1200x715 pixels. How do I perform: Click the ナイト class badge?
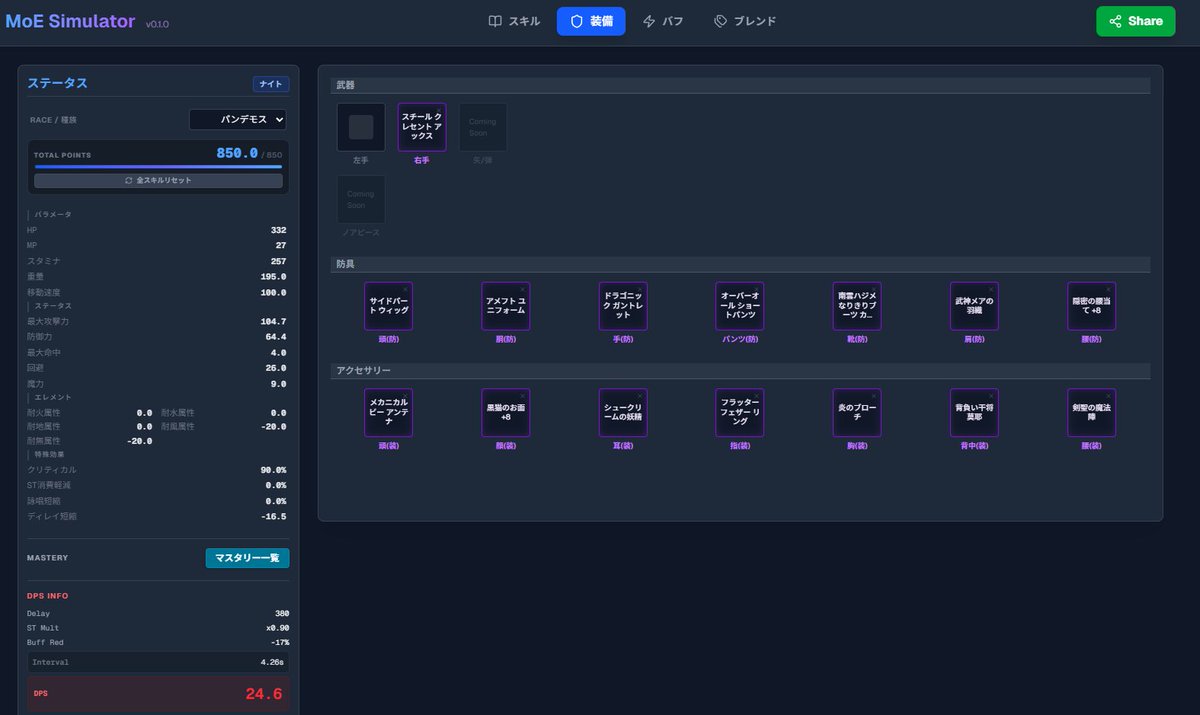(x=271, y=84)
